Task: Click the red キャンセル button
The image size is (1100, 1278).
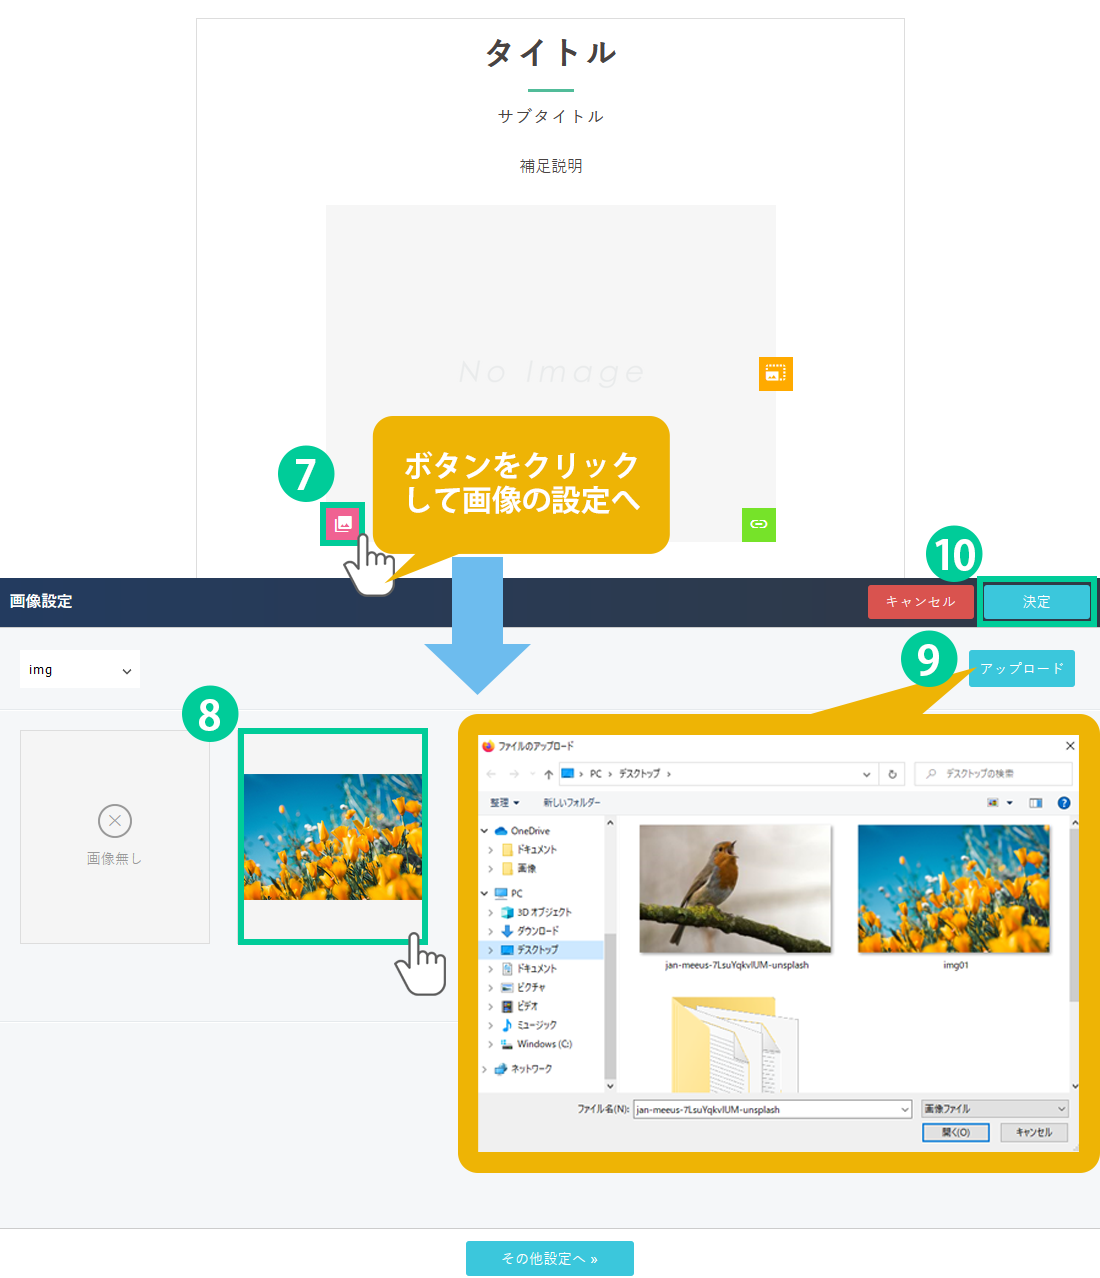Action: (x=920, y=602)
